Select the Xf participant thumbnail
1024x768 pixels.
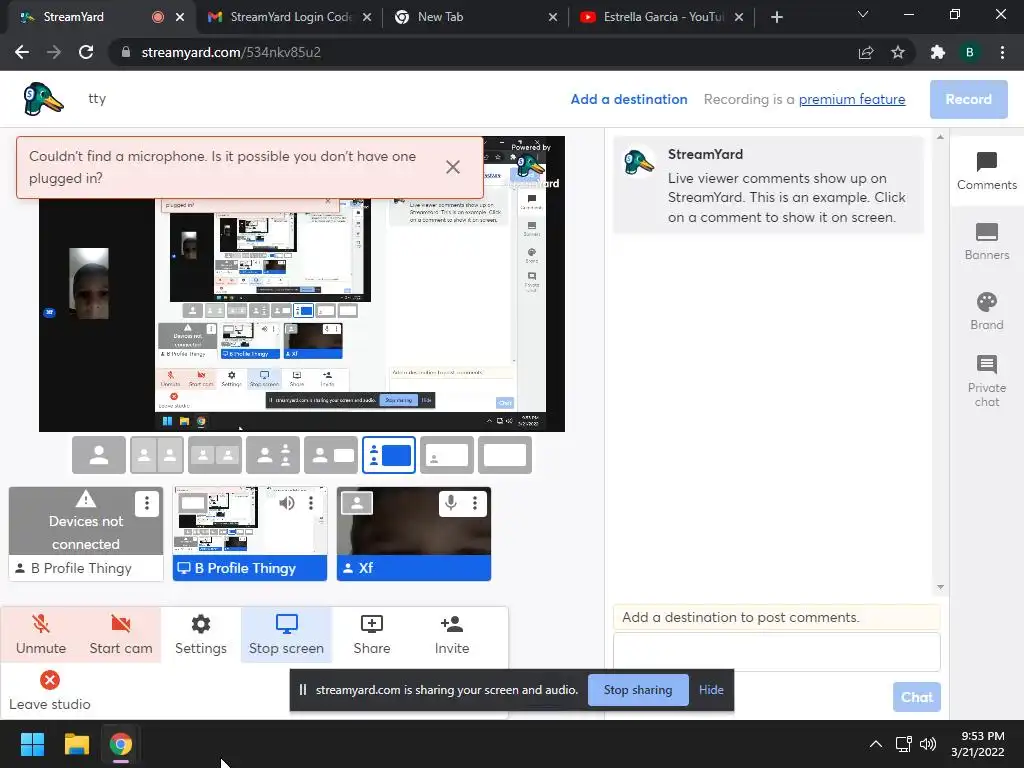coord(414,533)
